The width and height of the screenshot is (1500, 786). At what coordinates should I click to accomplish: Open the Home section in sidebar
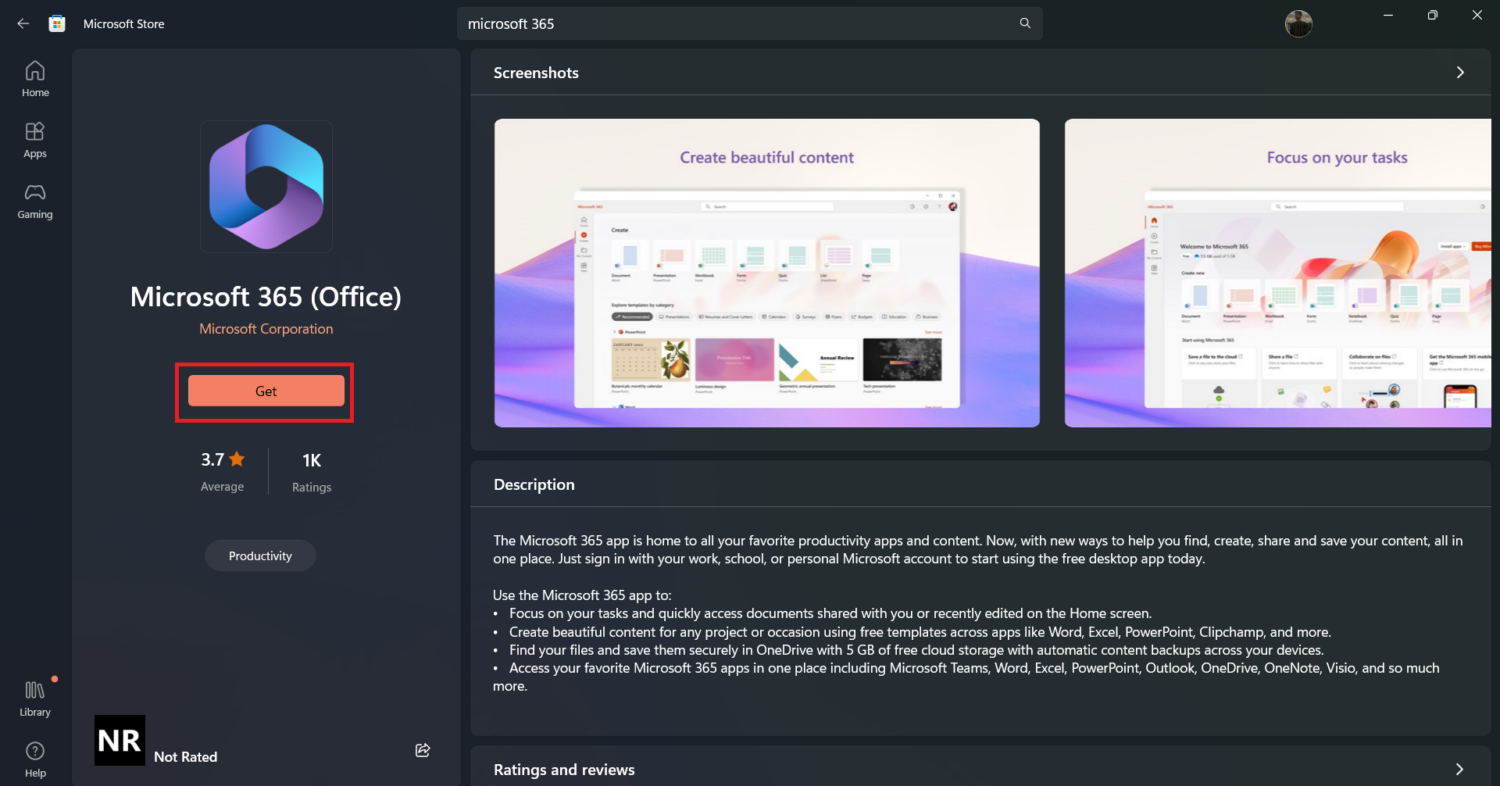click(35, 79)
